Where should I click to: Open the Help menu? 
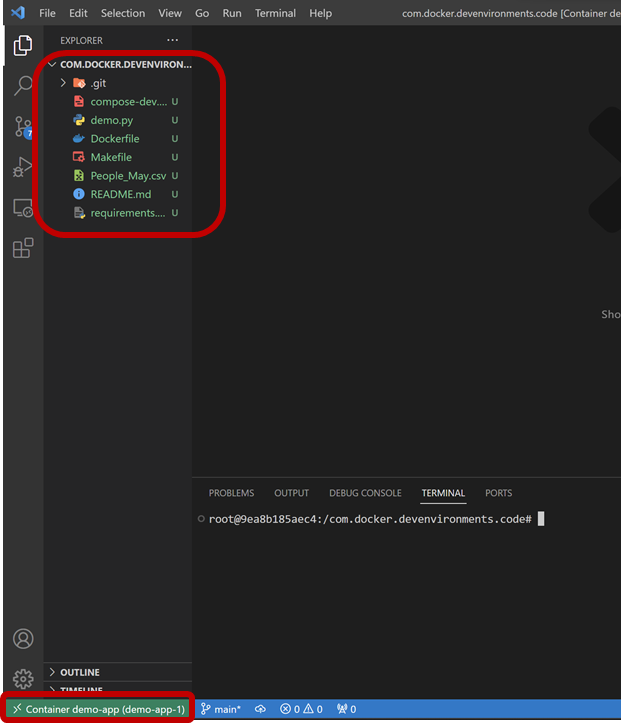coord(320,13)
